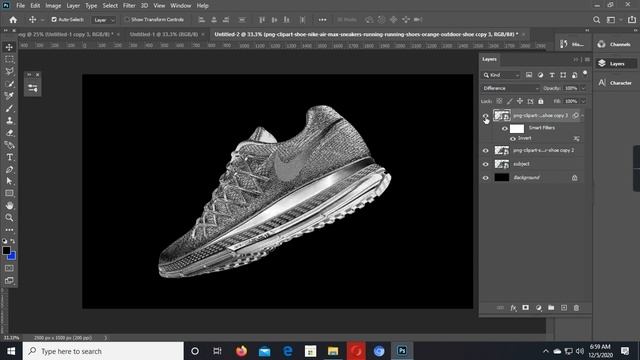The width and height of the screenshot is (640, 360).
Task: Click the blue background color swatch
Action: (x=12, y=256)
